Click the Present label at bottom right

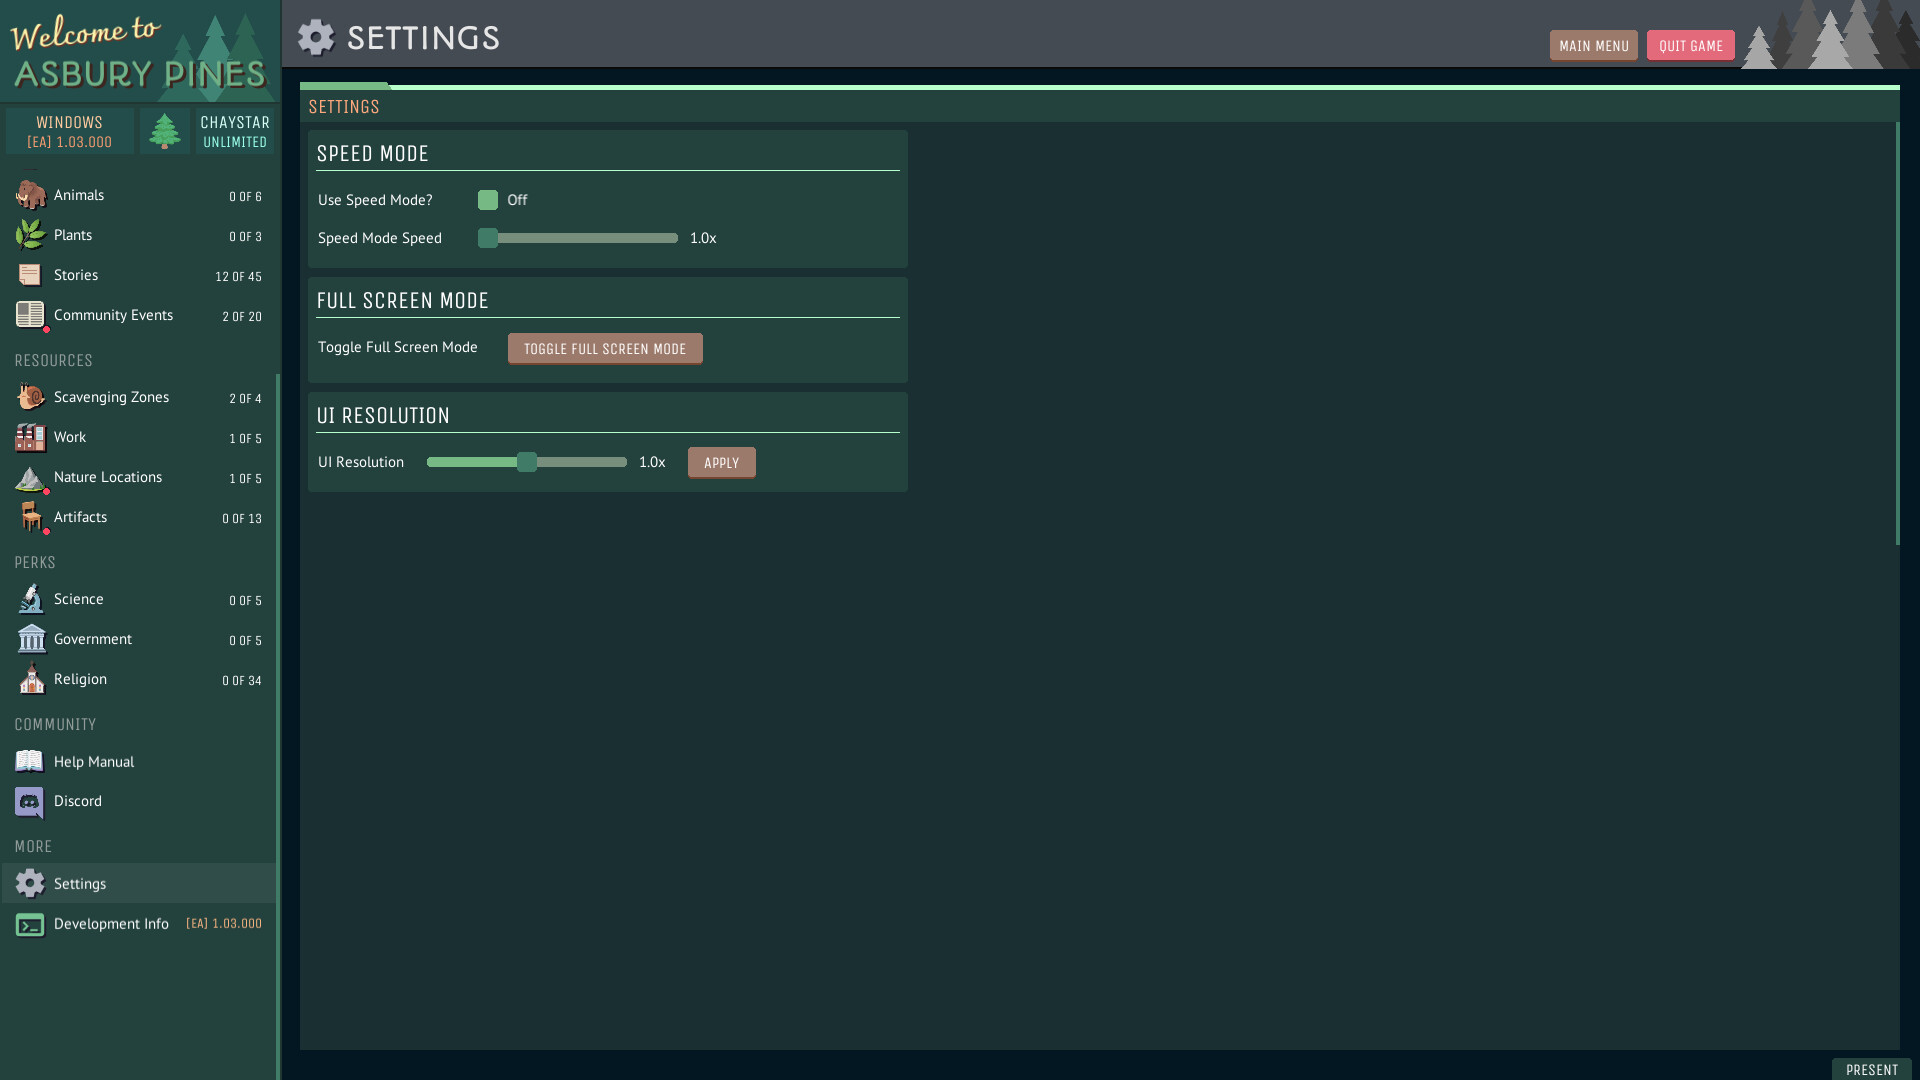click(1871, 1070)
